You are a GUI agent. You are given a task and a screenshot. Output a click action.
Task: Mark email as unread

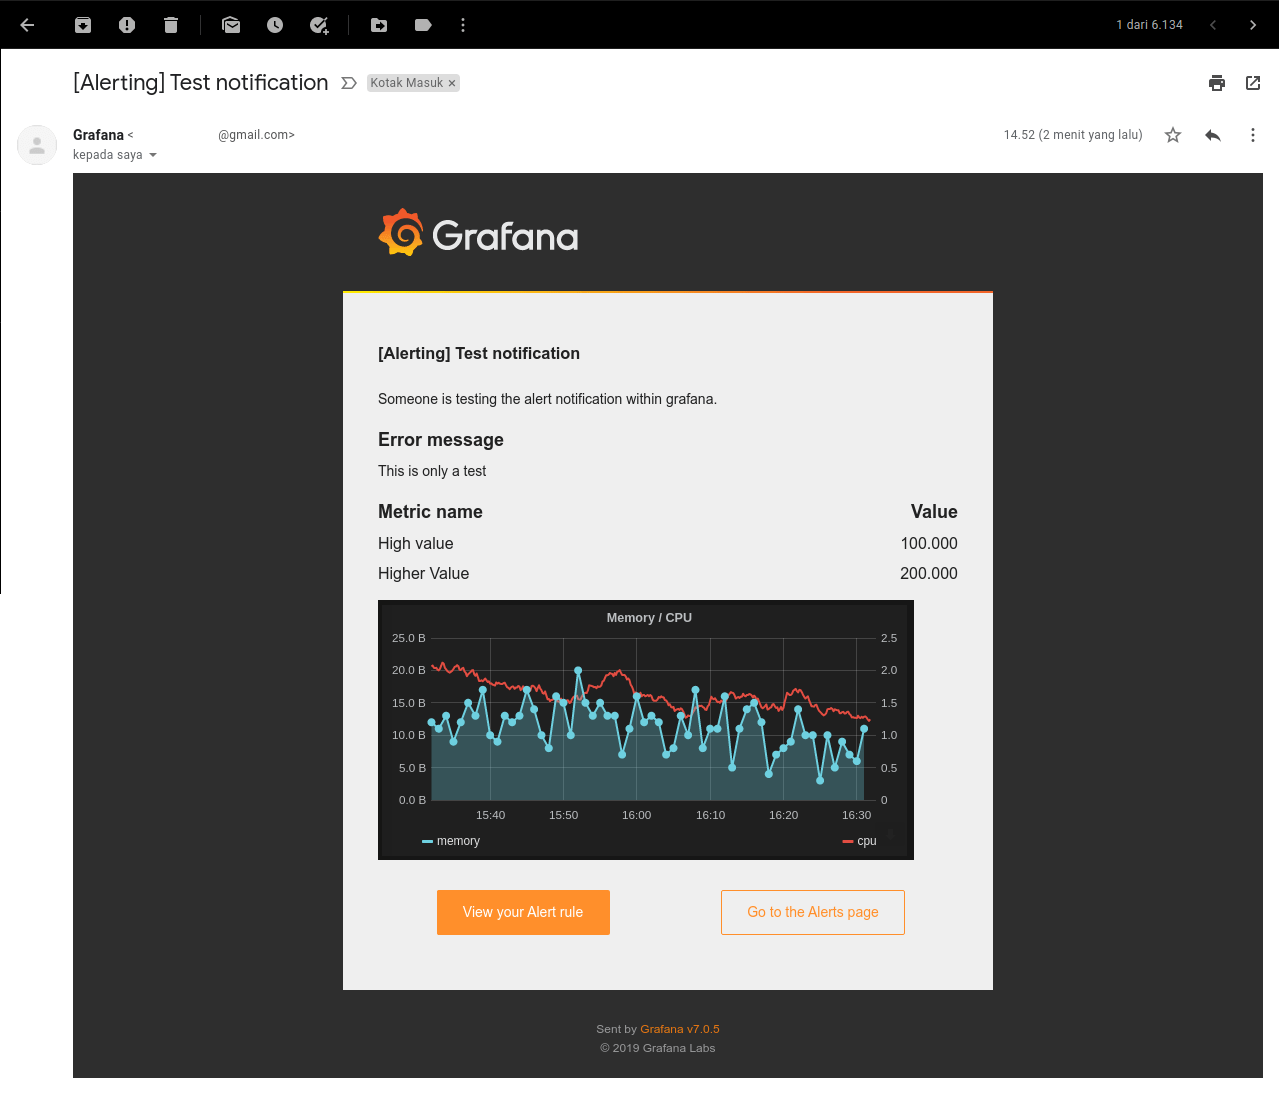point(231,25)
